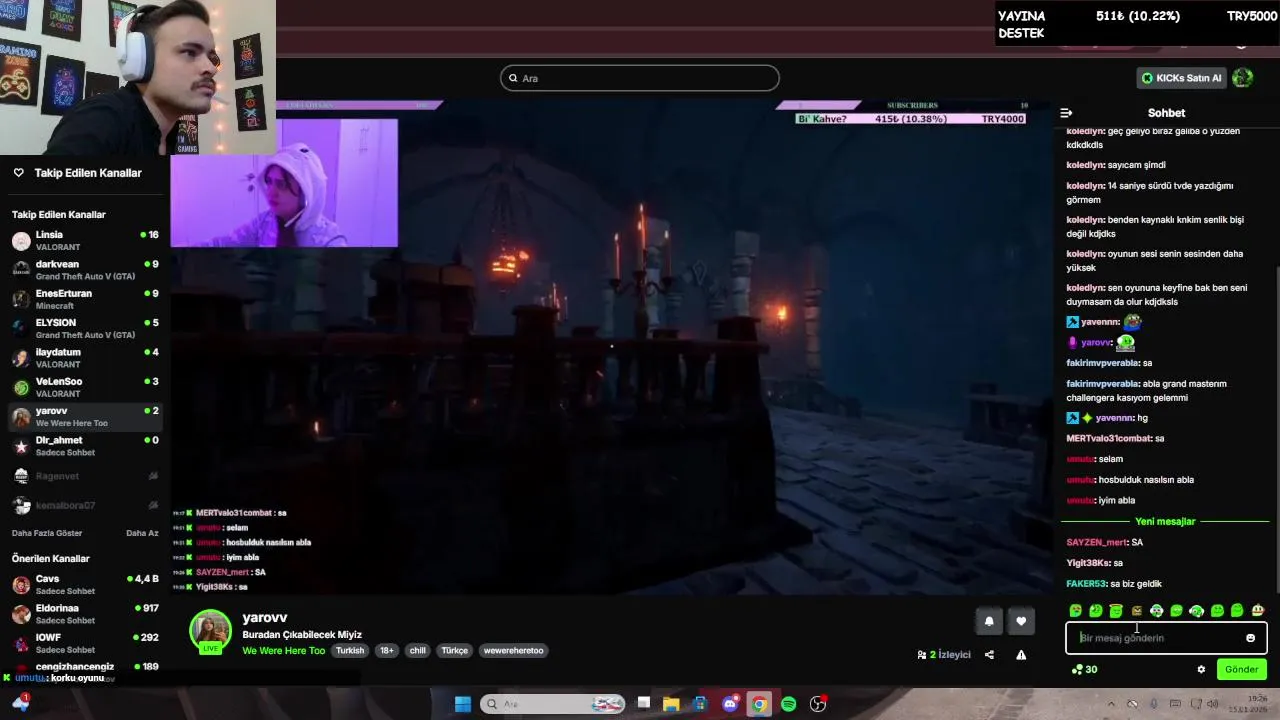The height and width of the screenshot is (720, 1280).
Task: Open File Explorer from taskbar
Action: (x=672, y=704)
